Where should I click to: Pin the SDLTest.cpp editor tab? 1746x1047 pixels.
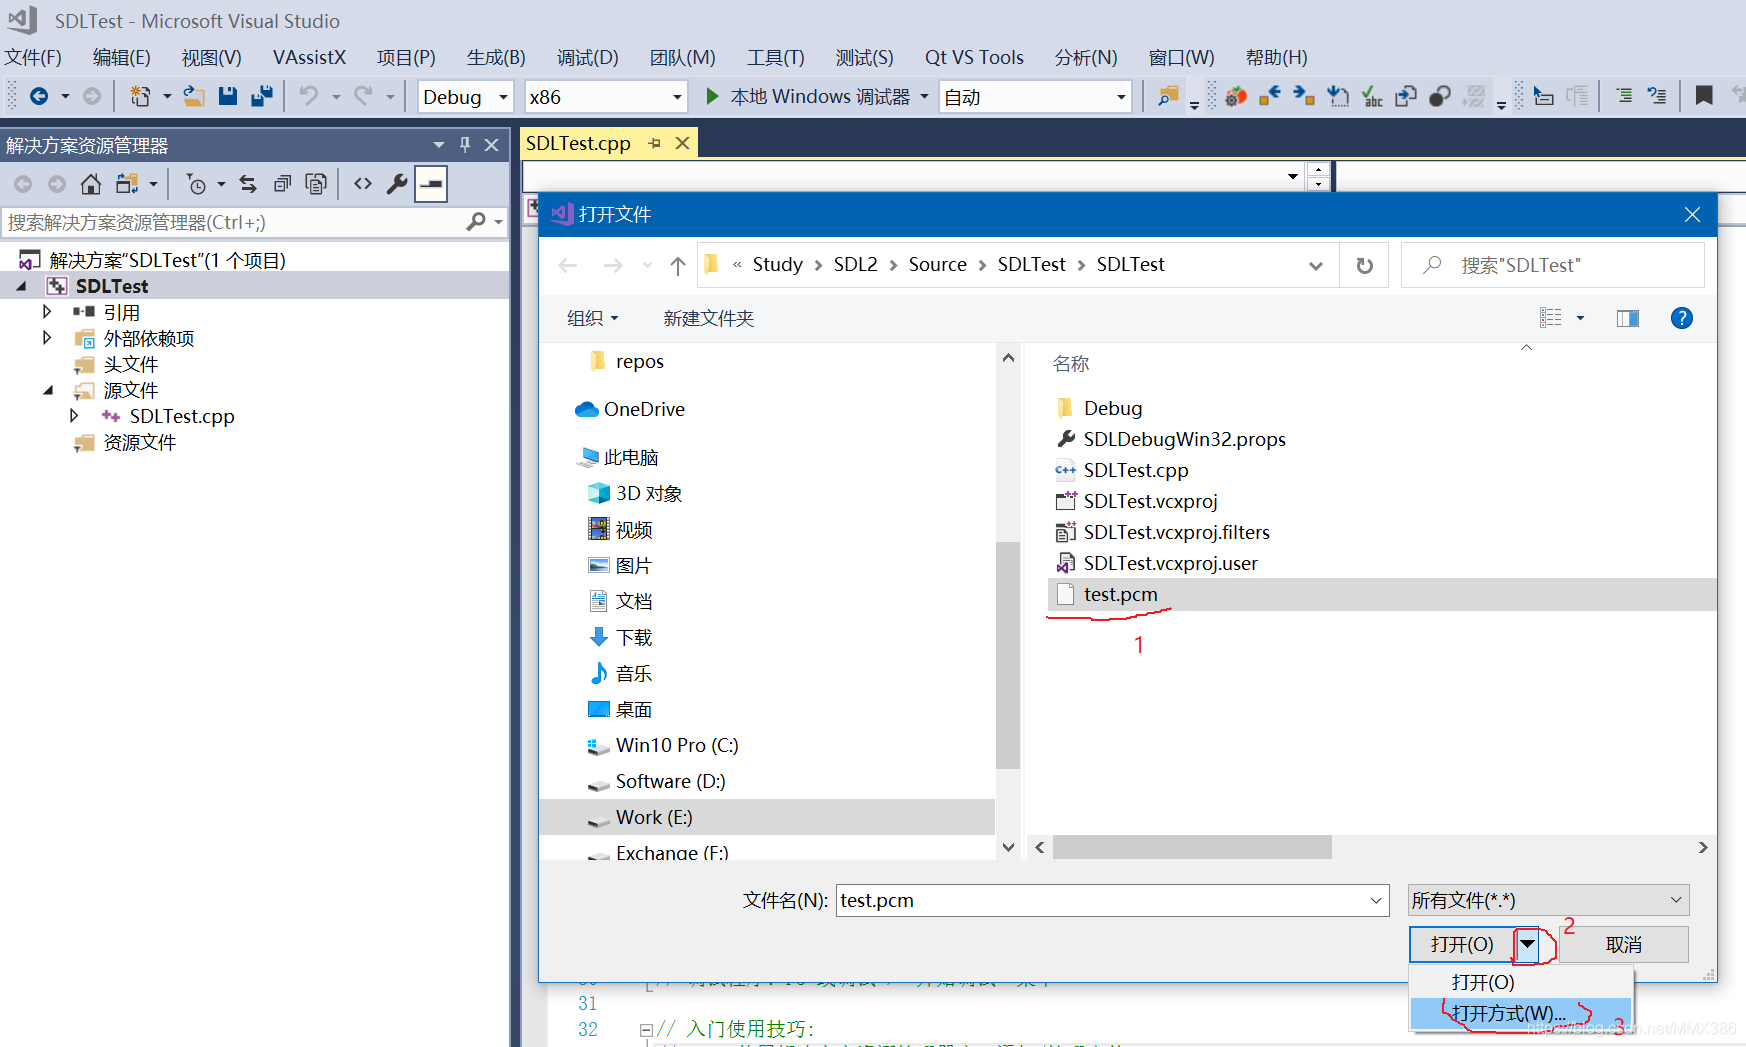pos(655,143)
